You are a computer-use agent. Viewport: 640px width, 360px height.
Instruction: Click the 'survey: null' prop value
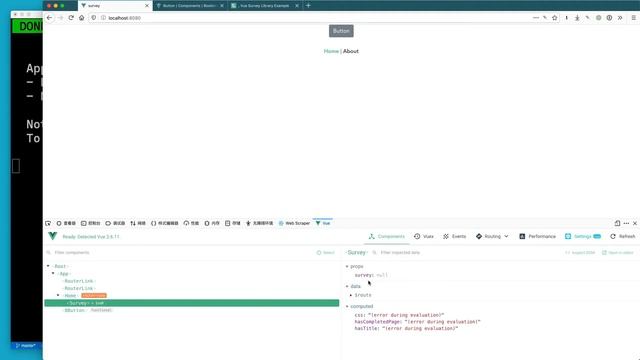371,275
